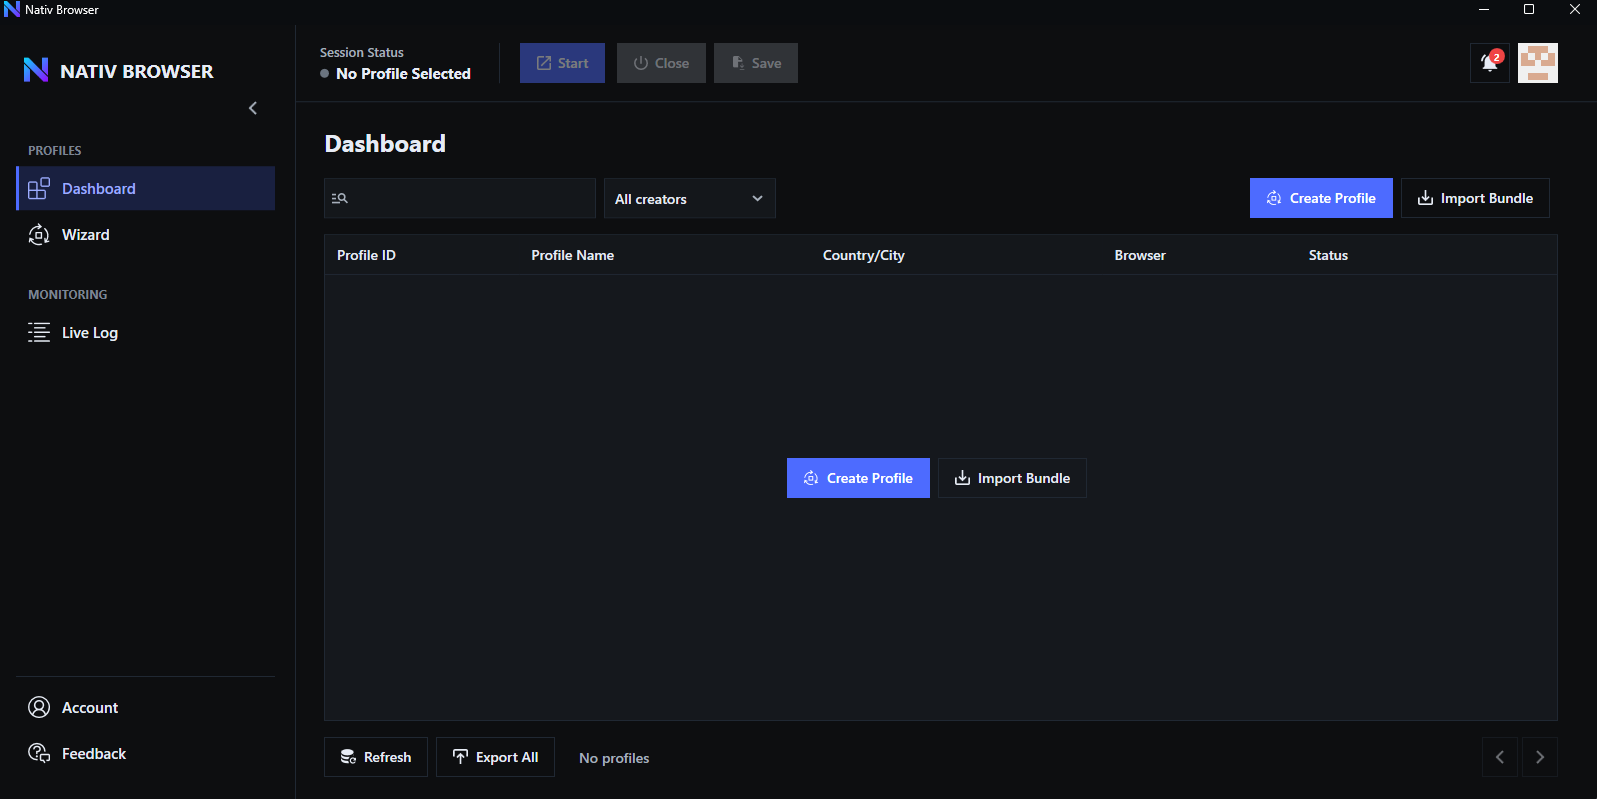Image resolution: width=1597 pixels, height=799 pixels.
Task: Expand the All creators dropdown
Action: pos(690,198)
